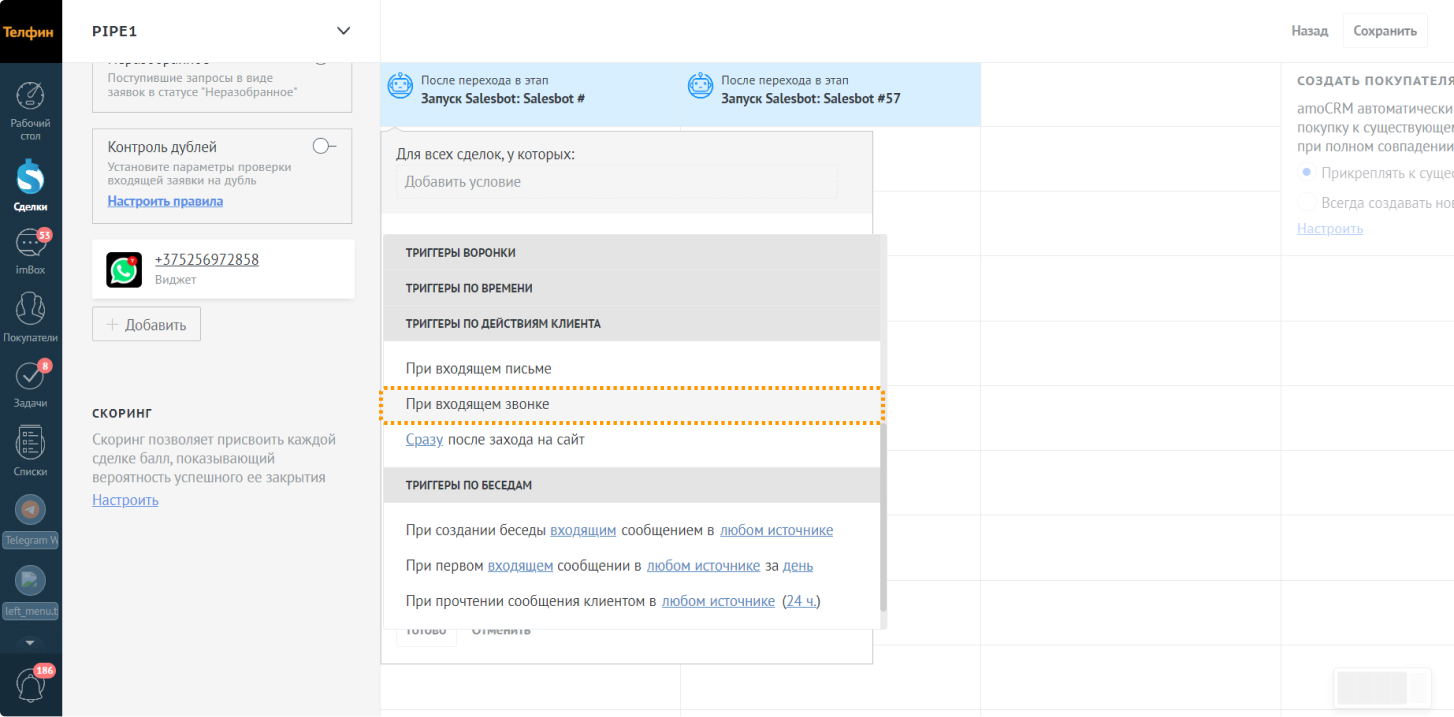Viewport: 1454px width, 717px height.
Task: Click the Telegram widget icon in sidebar
Action: [31, 509]
